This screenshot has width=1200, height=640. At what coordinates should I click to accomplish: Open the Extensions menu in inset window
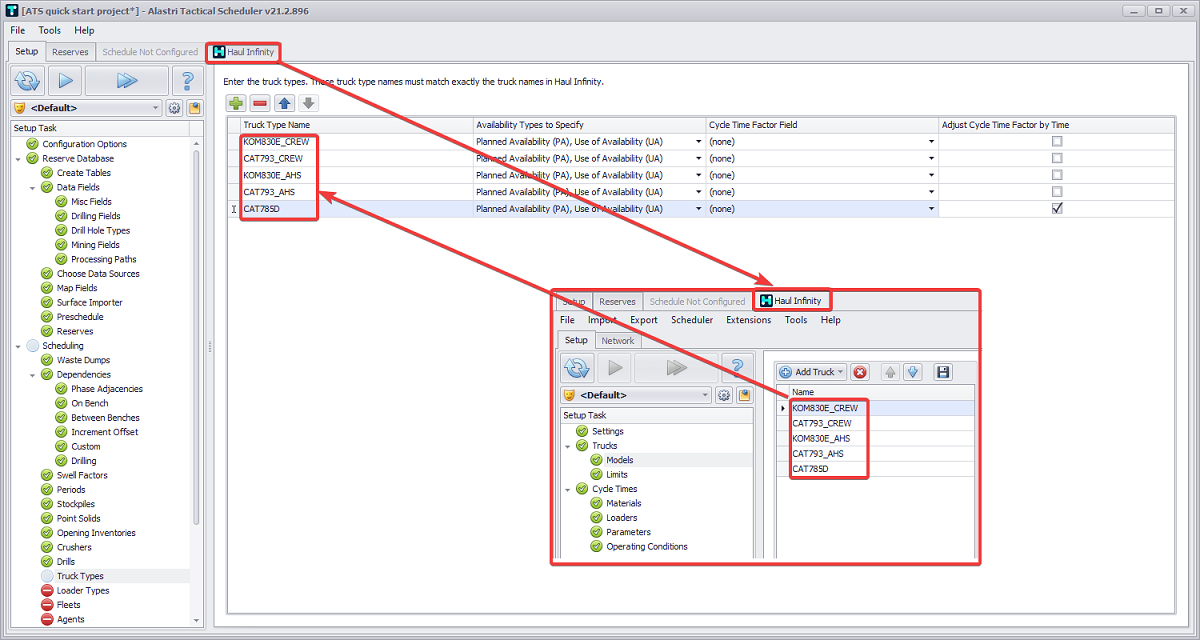749,320
